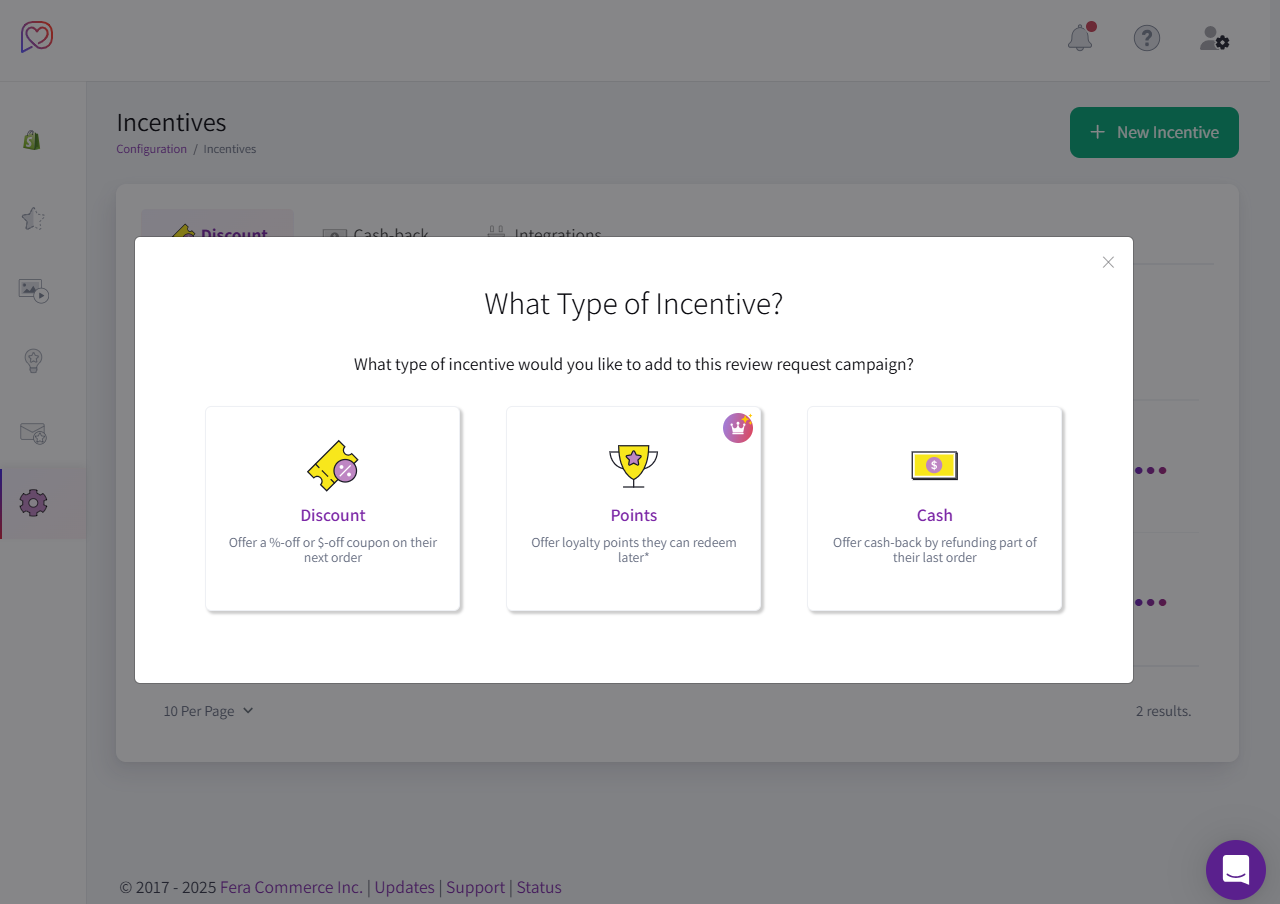Image resolution: width=1280 pixels, height=904 pixels.
Task: Click the help question mark icon
Action: (1146, 38)
